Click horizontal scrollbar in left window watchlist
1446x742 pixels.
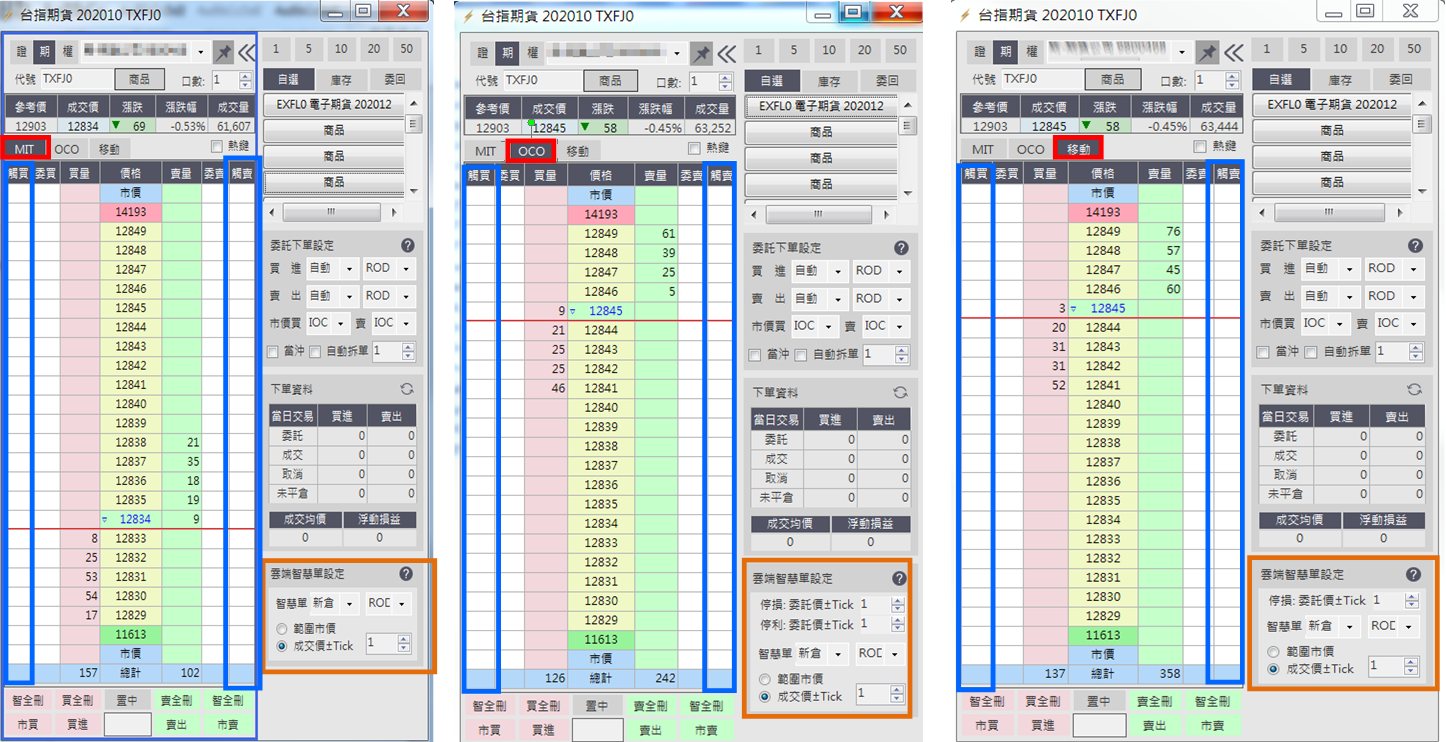coord(334,212)
